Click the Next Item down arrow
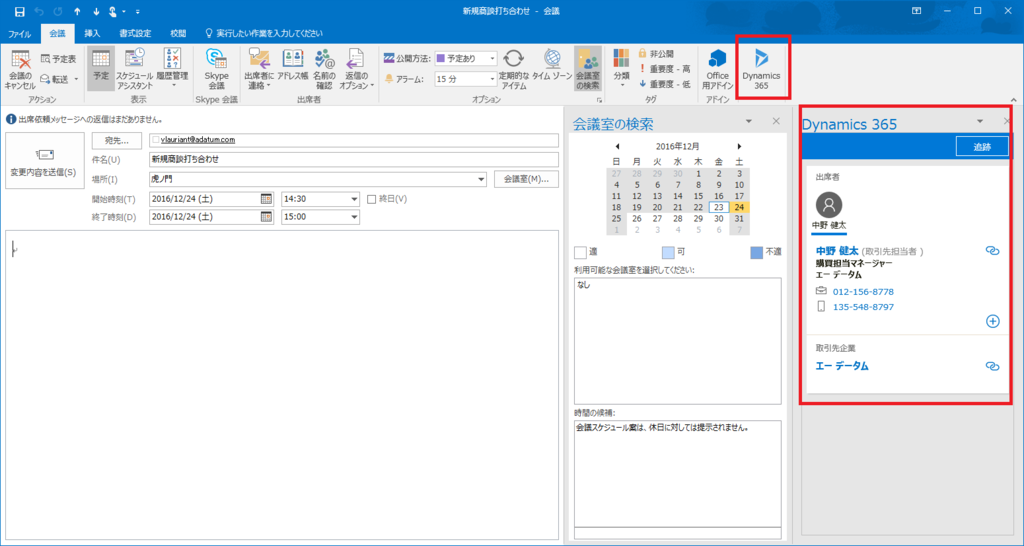 click(97, 11)
